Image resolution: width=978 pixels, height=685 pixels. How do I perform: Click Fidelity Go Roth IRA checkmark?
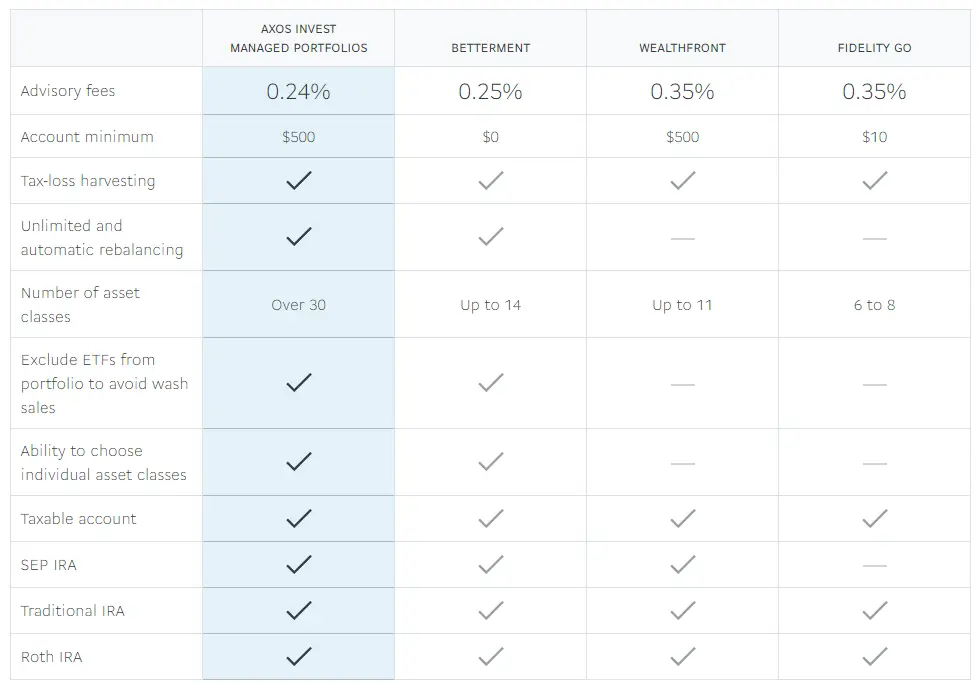coord(874,657)
